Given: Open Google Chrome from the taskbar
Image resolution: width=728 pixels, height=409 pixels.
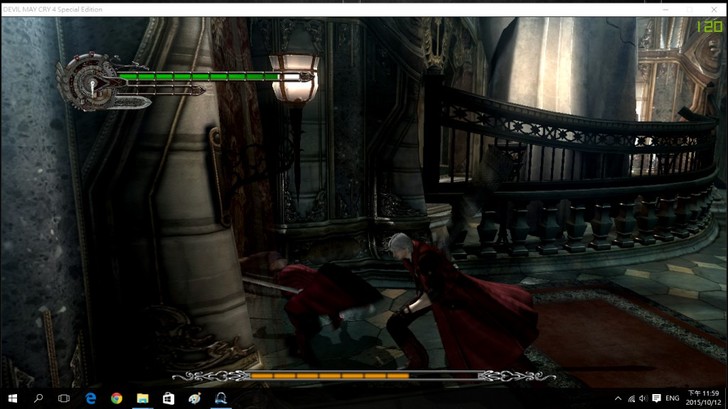Looking at the screenshot, I should click(117, 398).
